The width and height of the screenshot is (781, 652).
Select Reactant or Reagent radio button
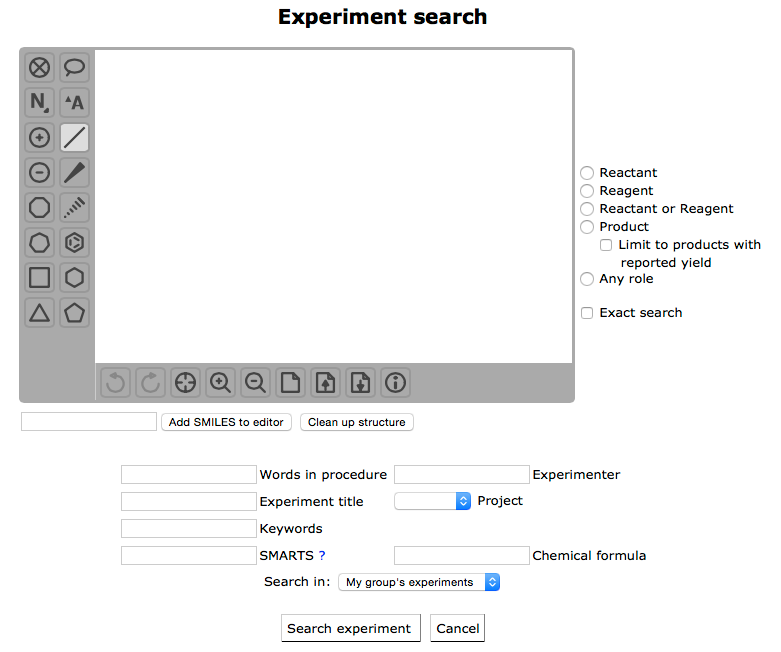click(587, 209)
